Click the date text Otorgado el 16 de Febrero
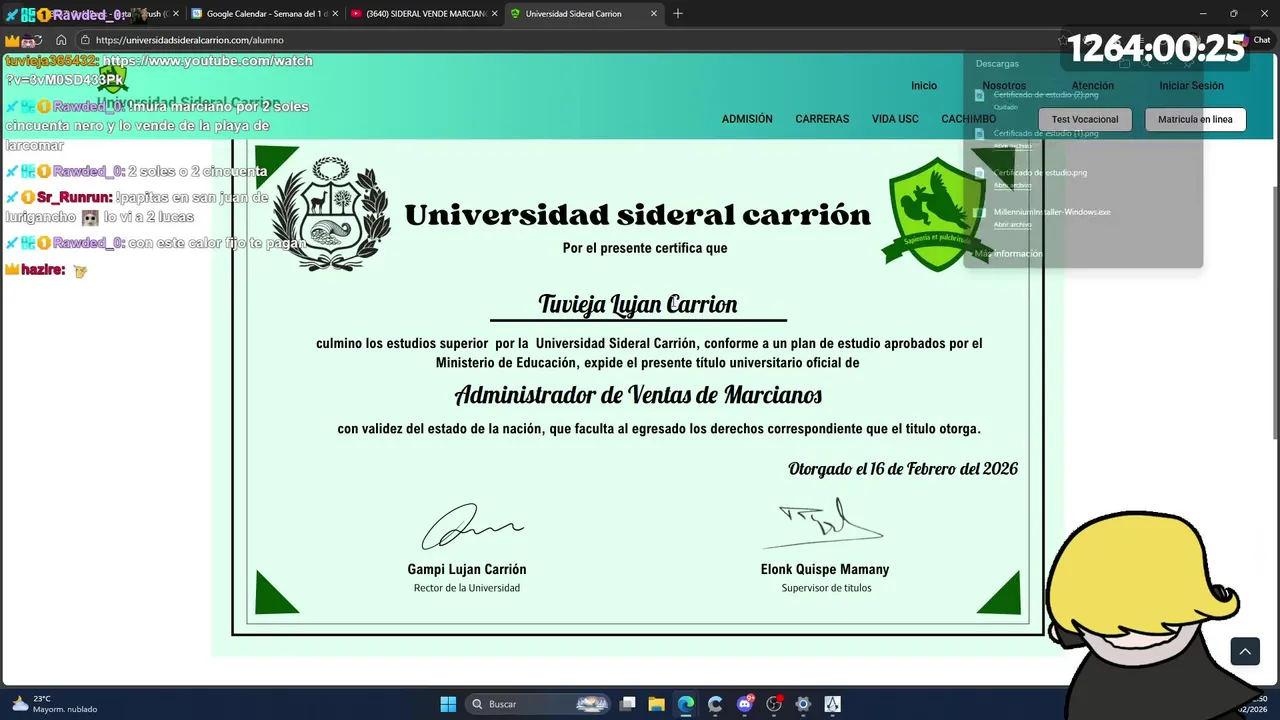The height and width of the screenshot is (720, 1280). 903,469
